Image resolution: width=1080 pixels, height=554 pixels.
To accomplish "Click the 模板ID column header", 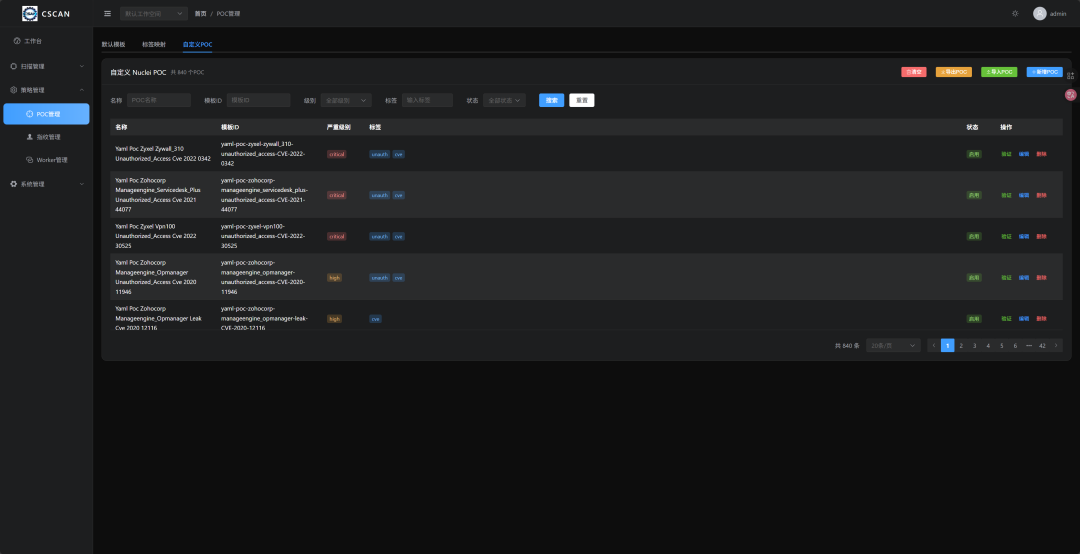I will [x=230, y=127].
